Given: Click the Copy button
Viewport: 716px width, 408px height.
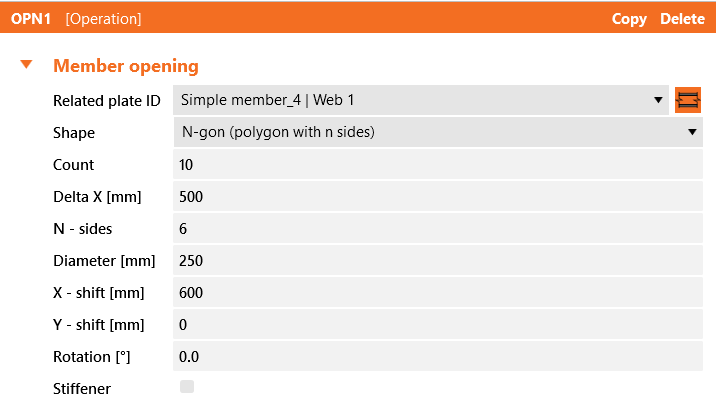Looking at the screenshot, I should click(x=629, y=19).
